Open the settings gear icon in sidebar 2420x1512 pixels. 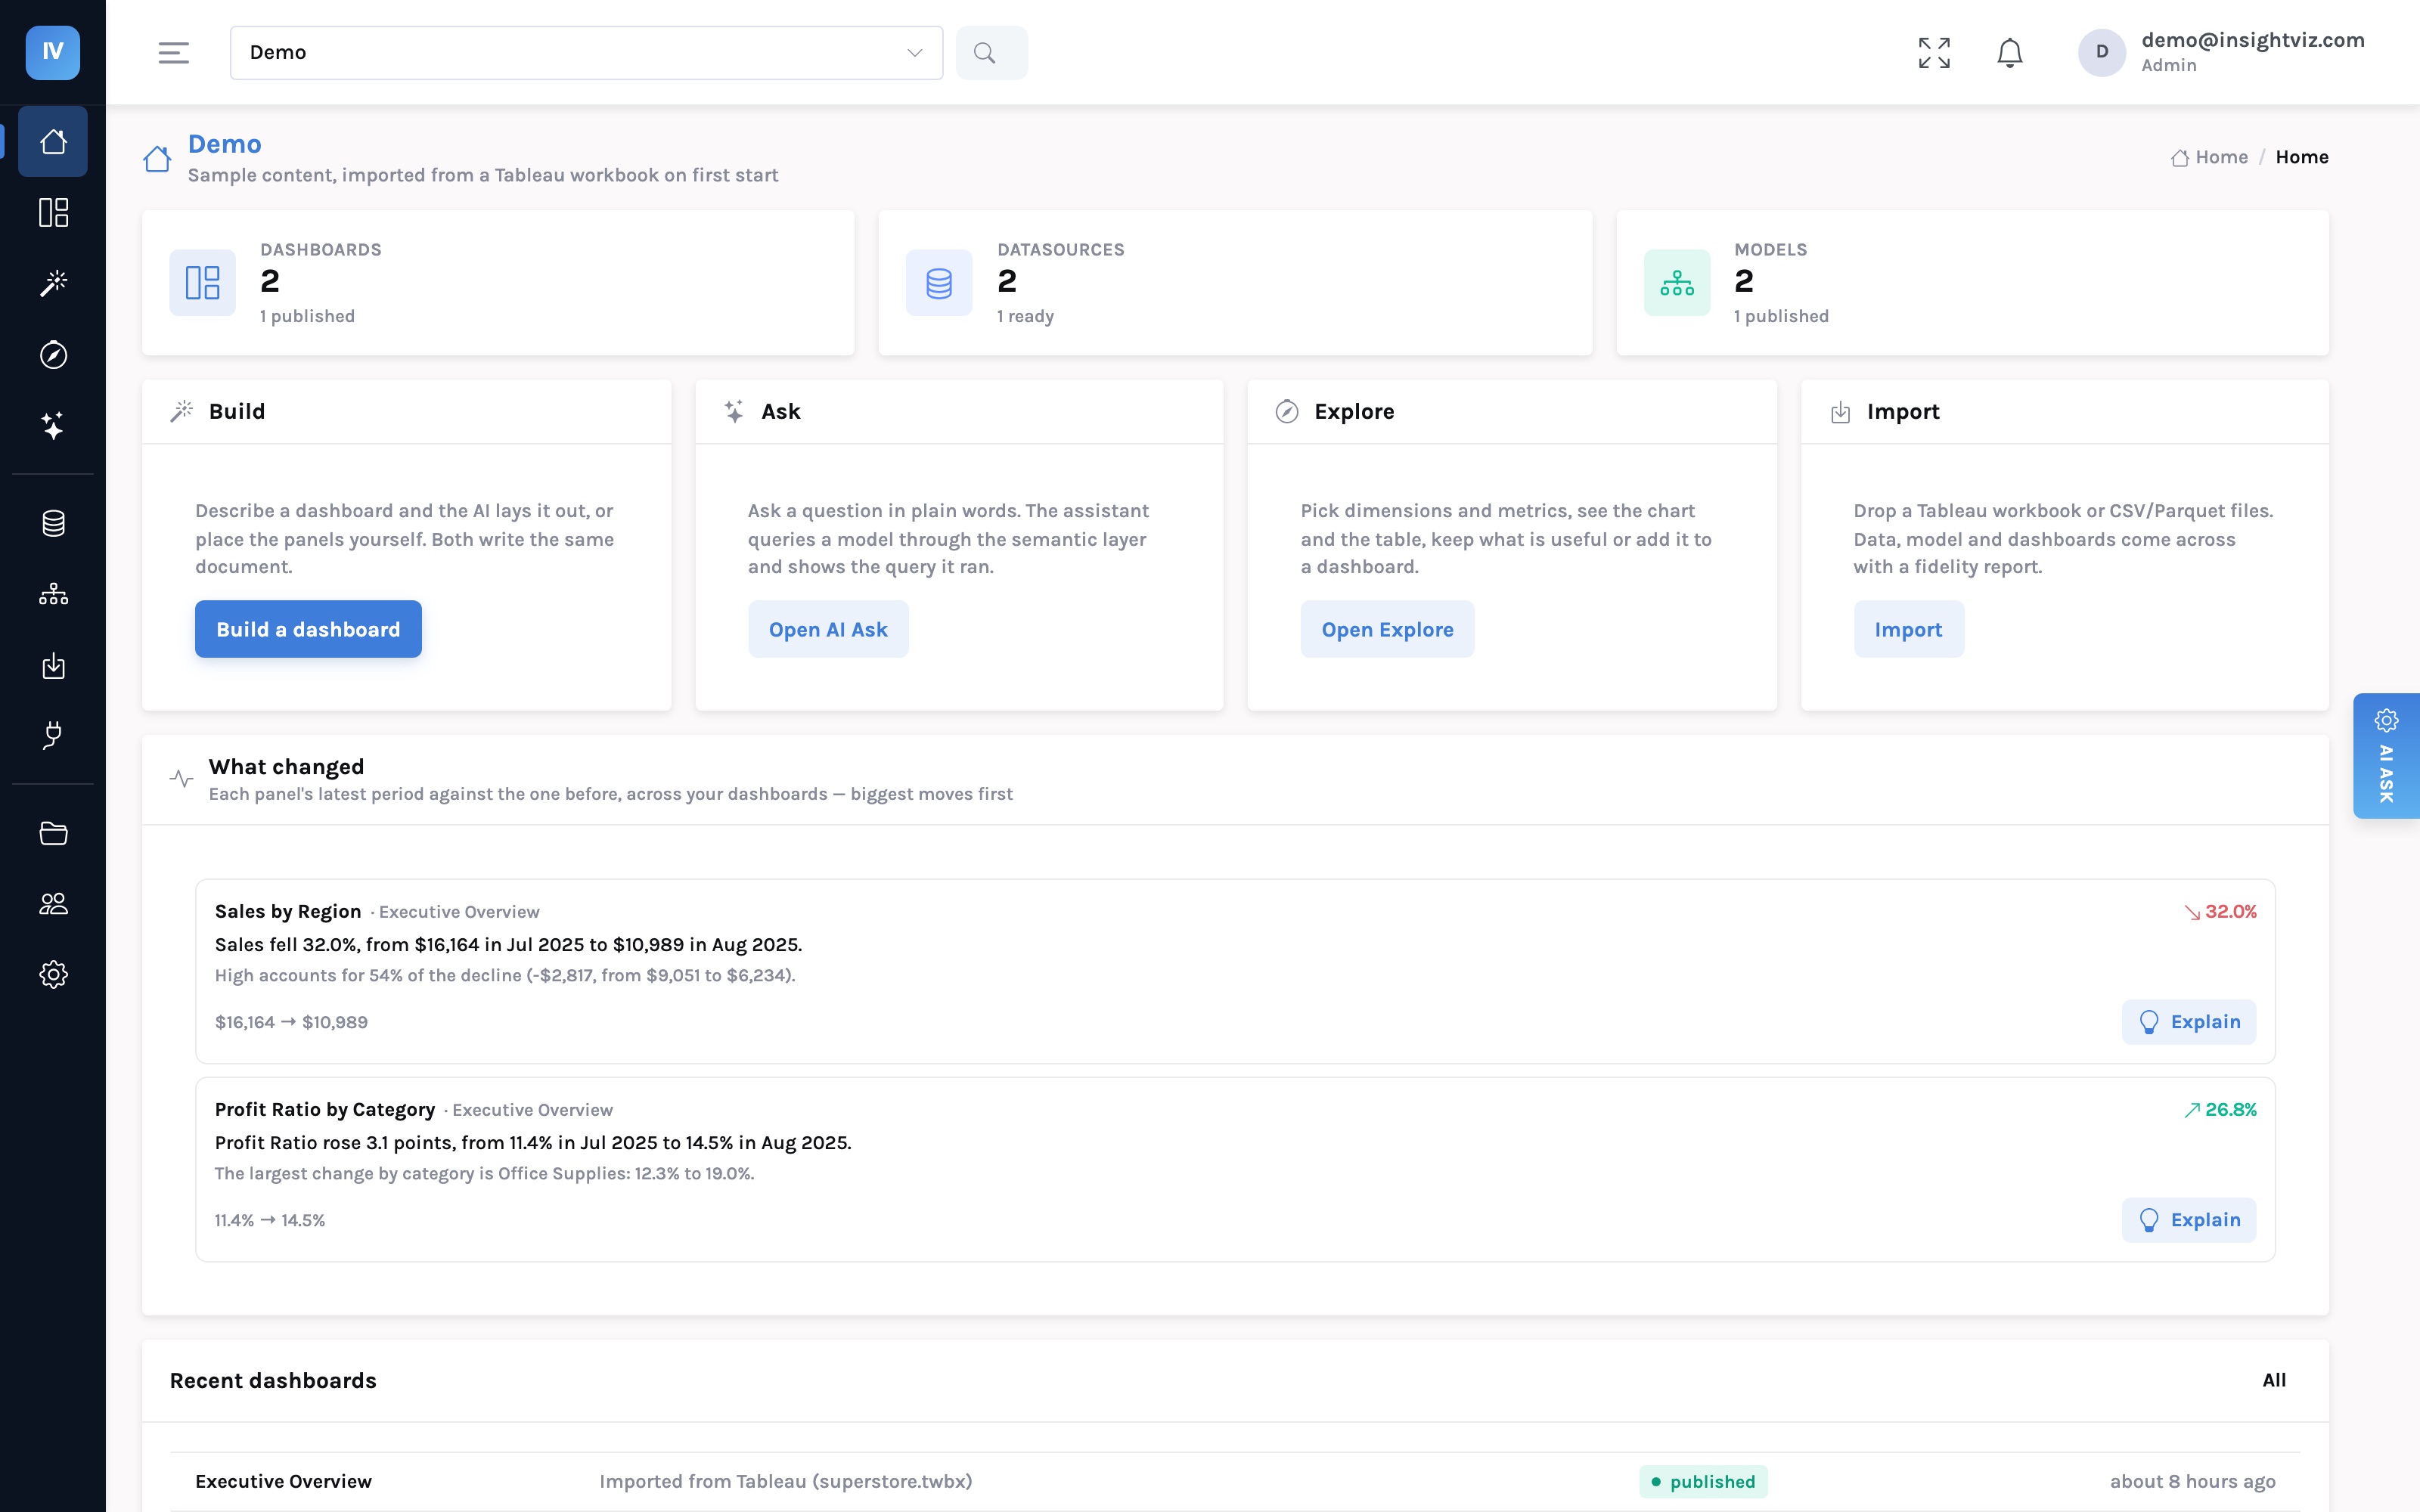coord(53,975)
